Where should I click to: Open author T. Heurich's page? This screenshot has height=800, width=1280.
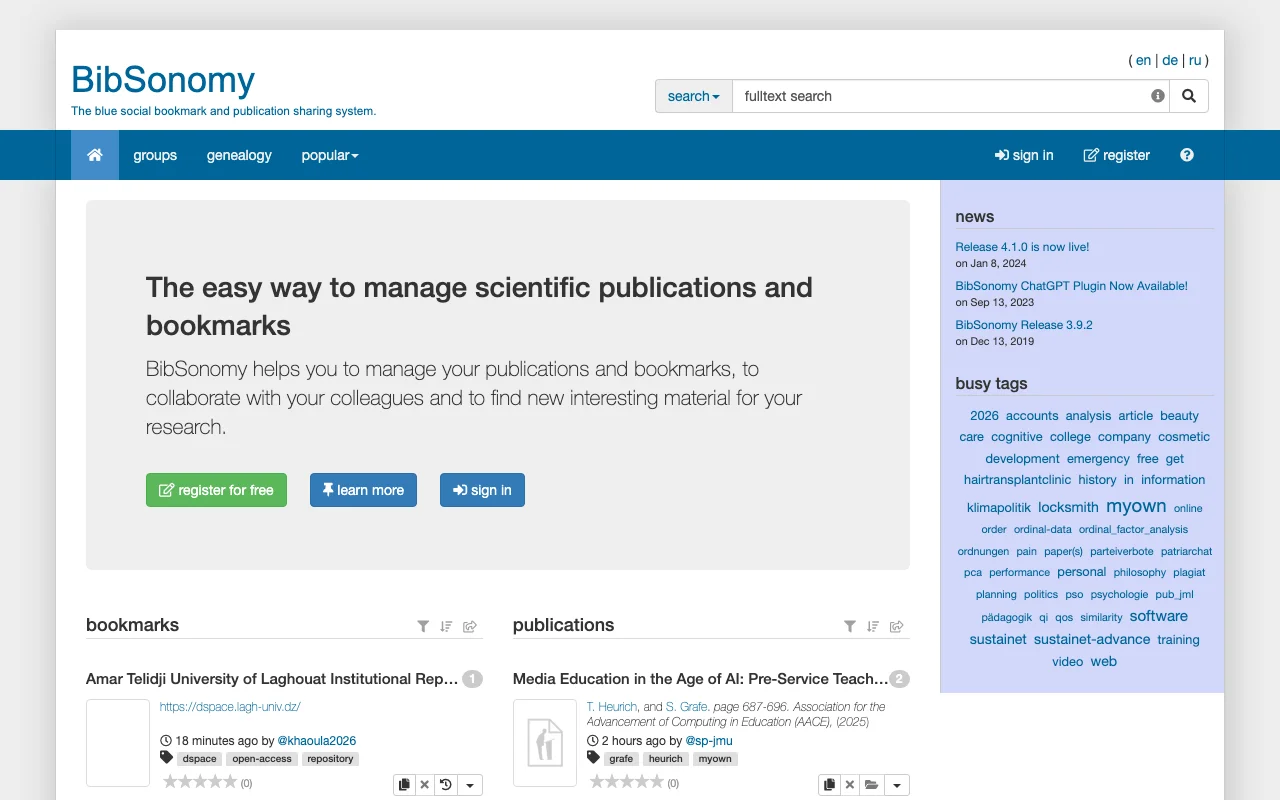[x=612, y=707]
